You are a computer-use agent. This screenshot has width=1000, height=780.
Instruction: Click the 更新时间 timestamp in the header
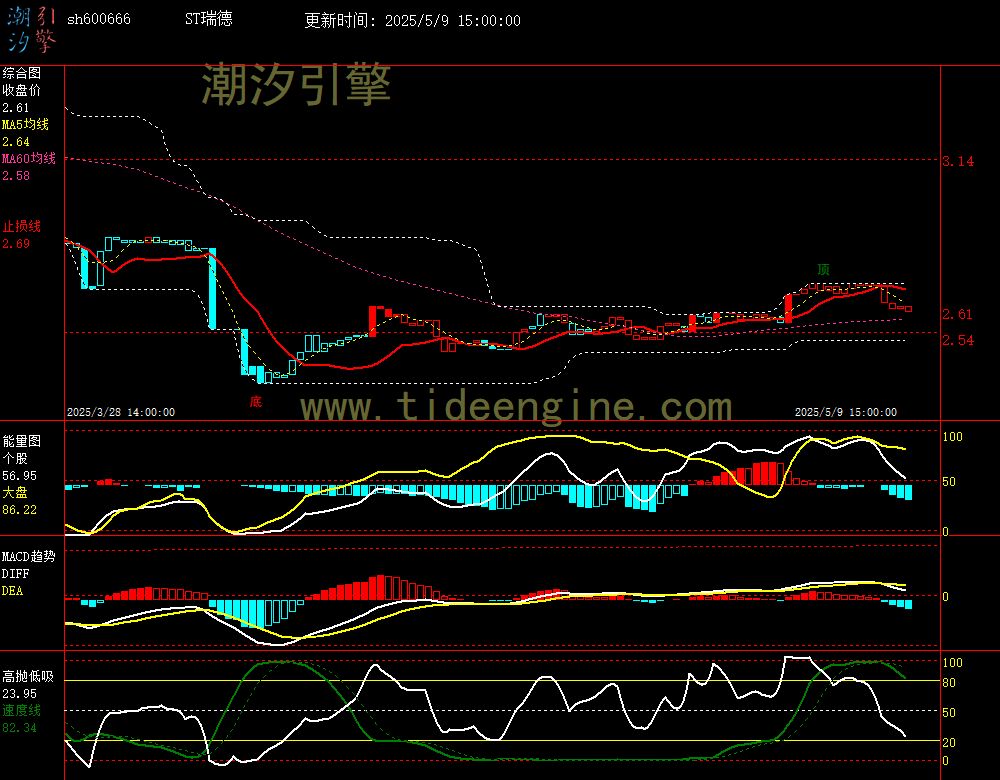[412, 20]
